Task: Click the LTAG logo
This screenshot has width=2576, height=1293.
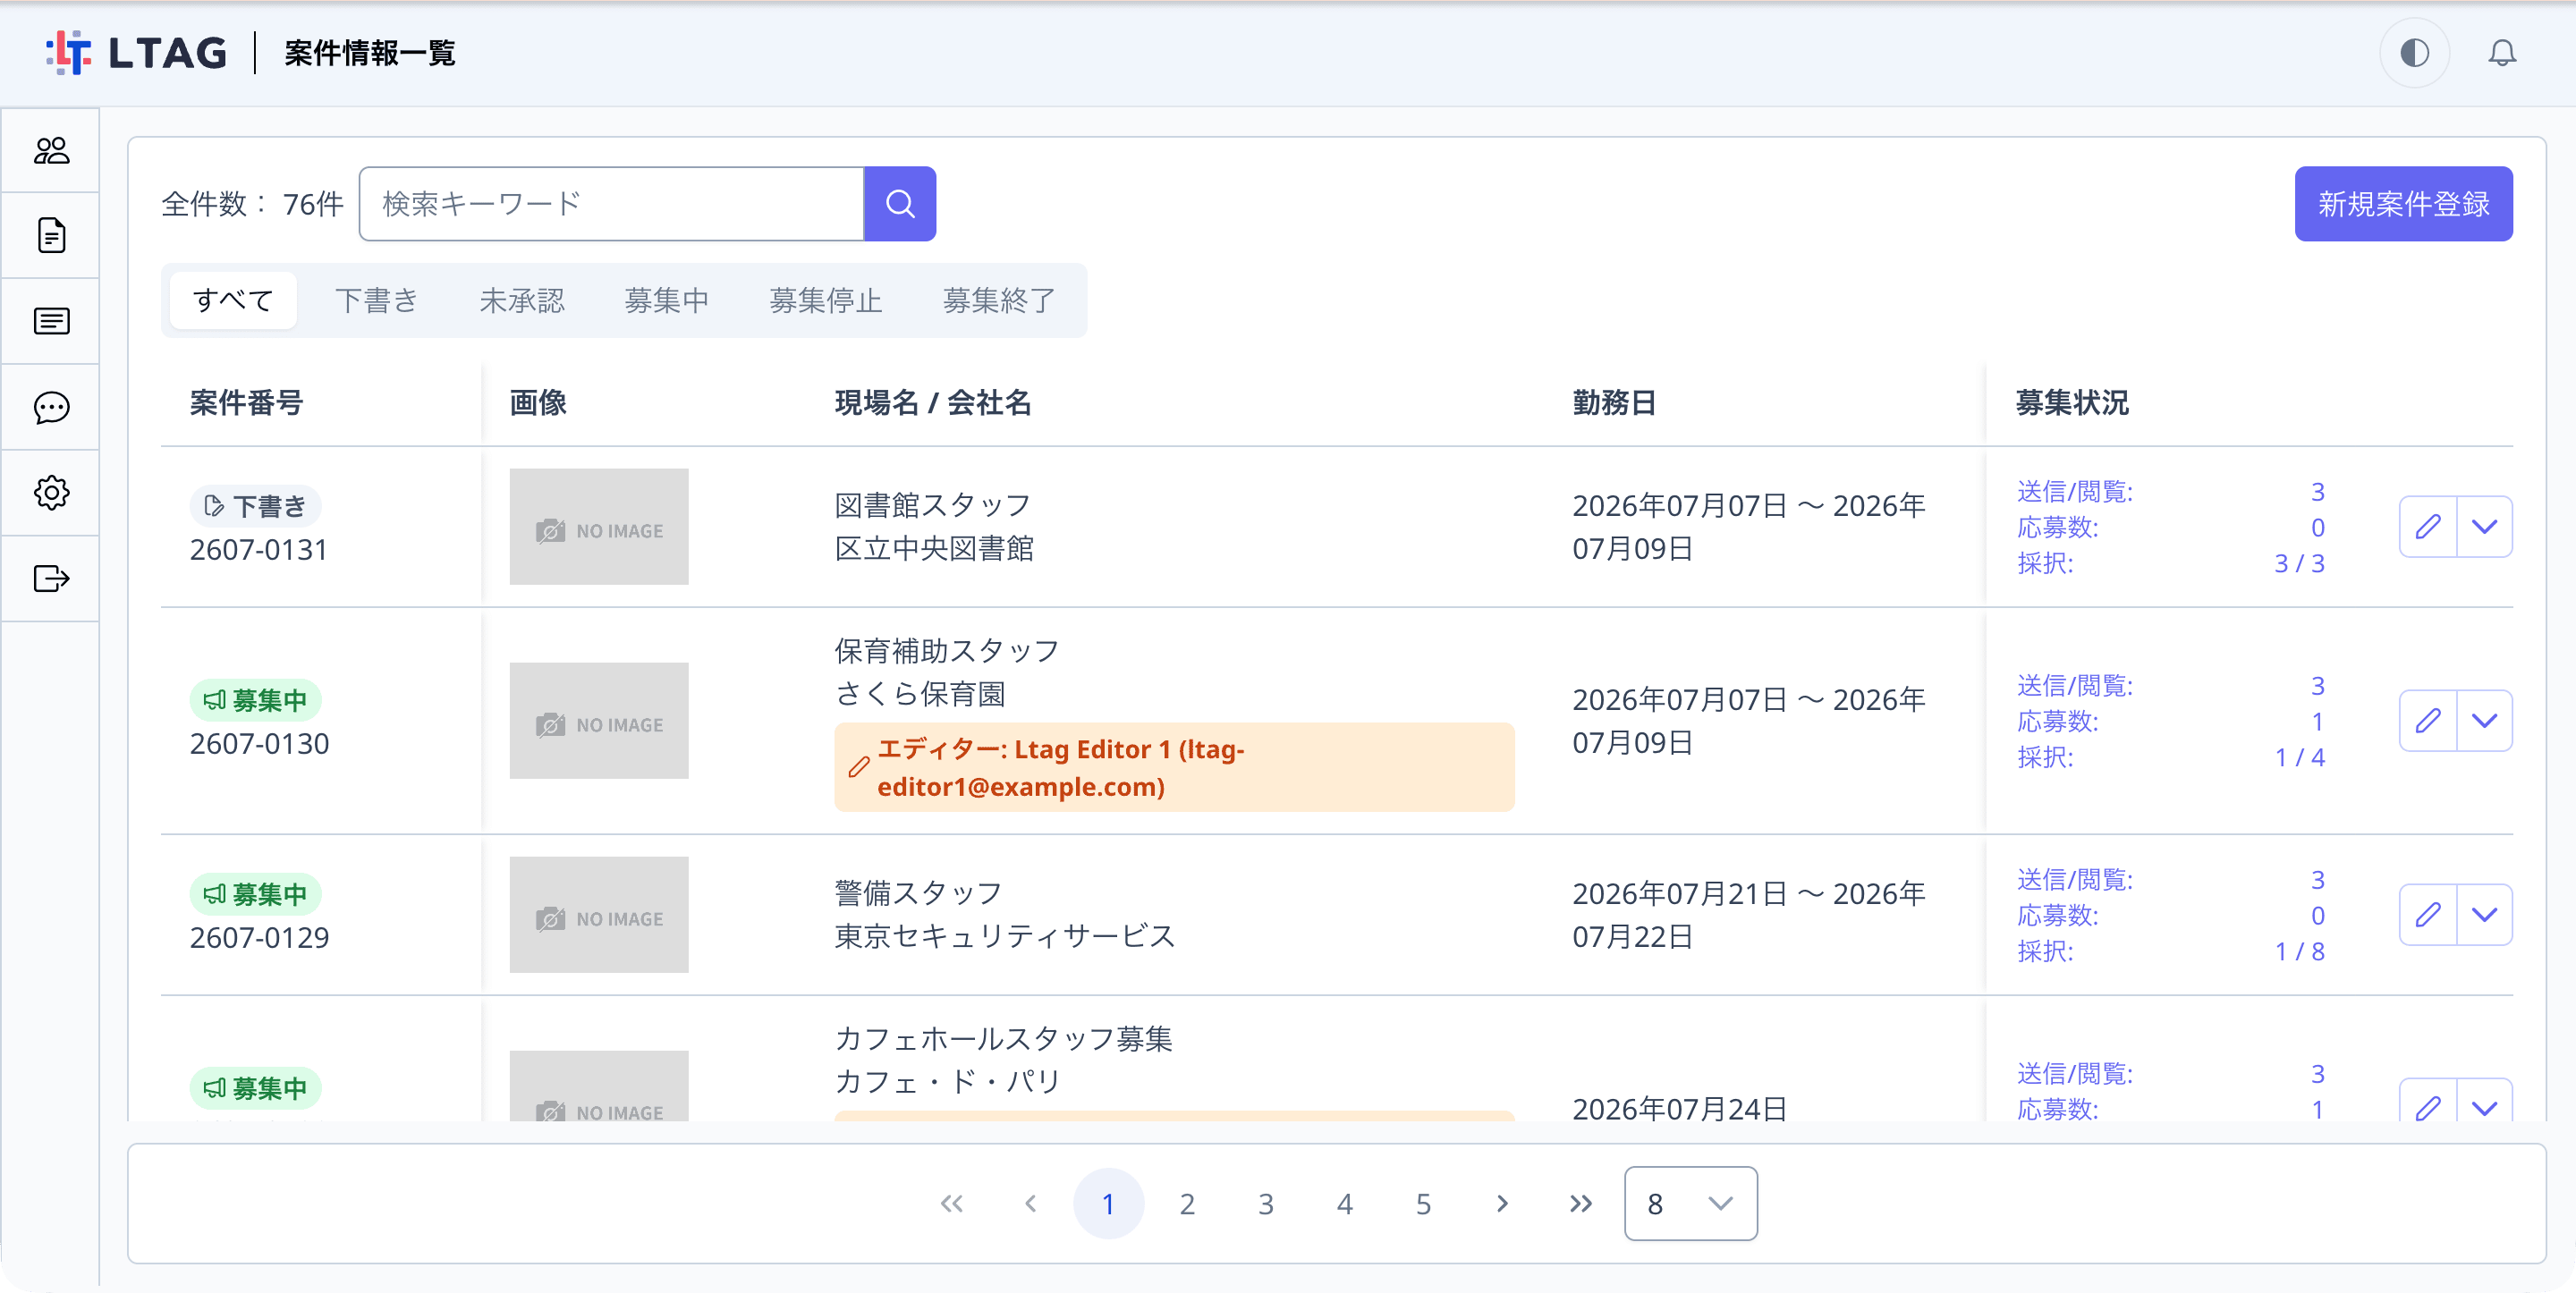Action: point(137,52)
